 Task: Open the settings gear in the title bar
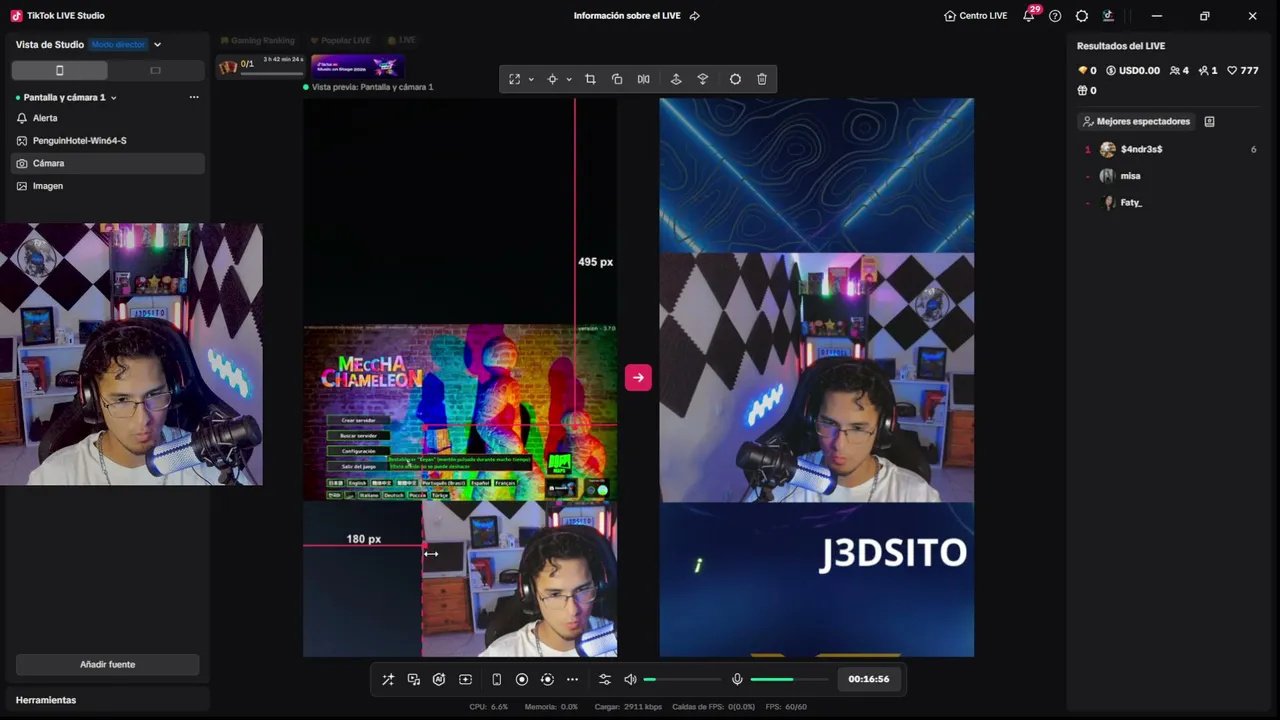(1082, 16)
